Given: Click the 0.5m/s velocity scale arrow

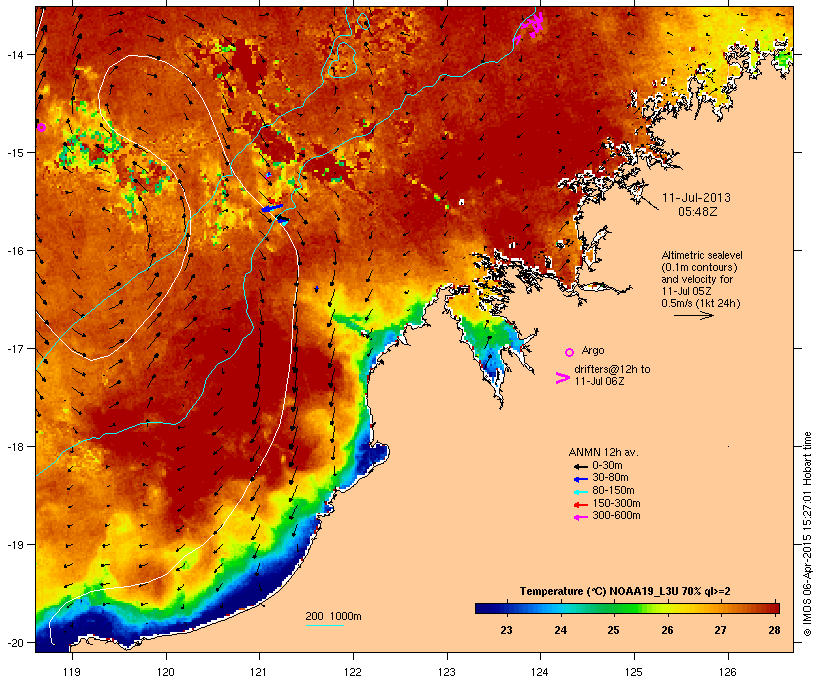Looking at the screenshot, I should point(693,315).
